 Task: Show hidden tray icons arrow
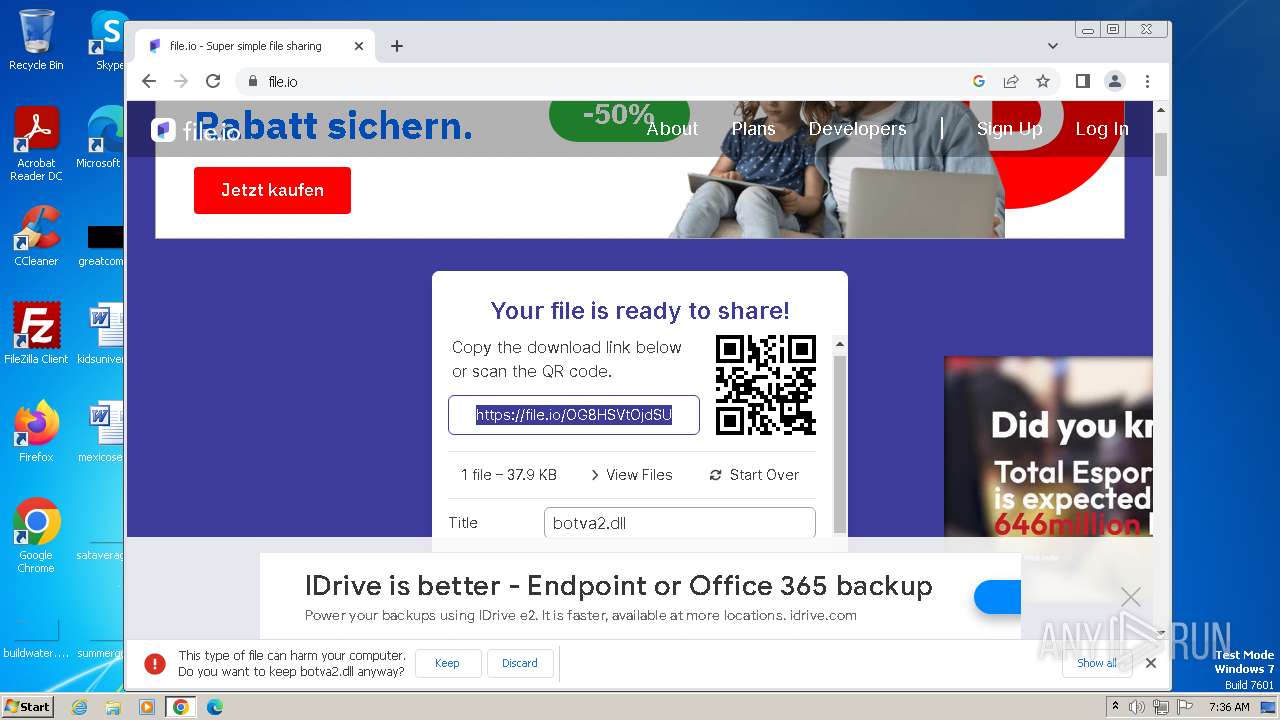click(x=1116, y=707)
